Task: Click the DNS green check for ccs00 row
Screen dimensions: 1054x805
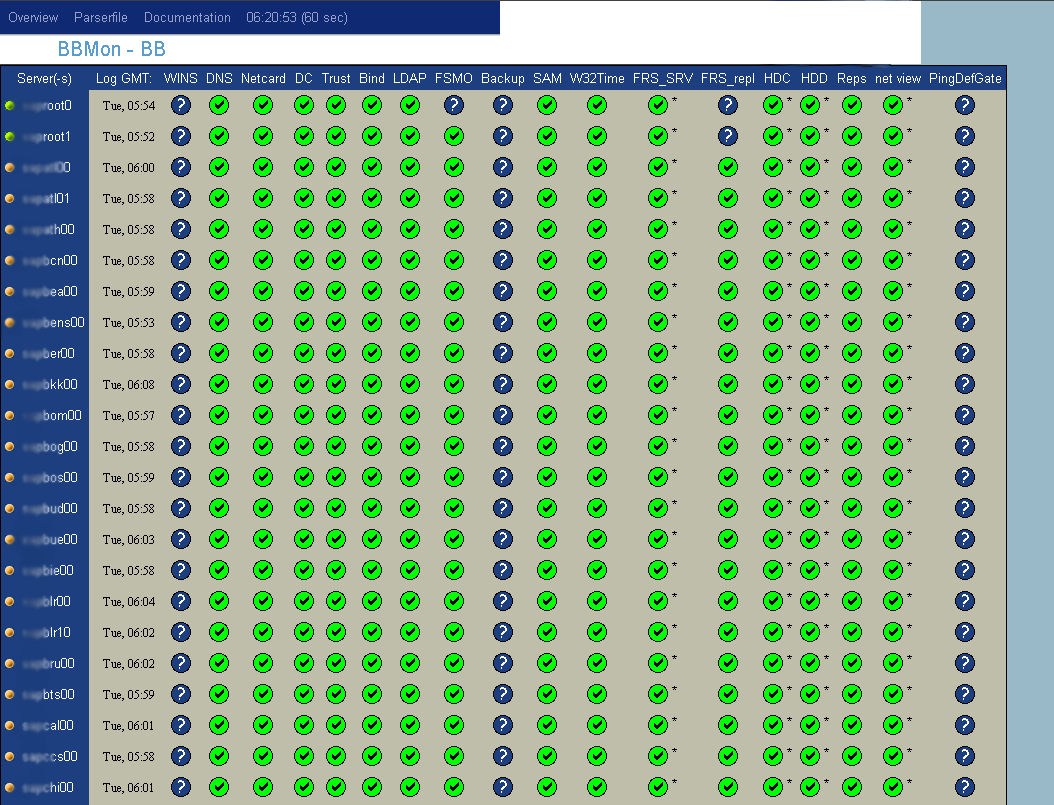Action: pos(219,756)
